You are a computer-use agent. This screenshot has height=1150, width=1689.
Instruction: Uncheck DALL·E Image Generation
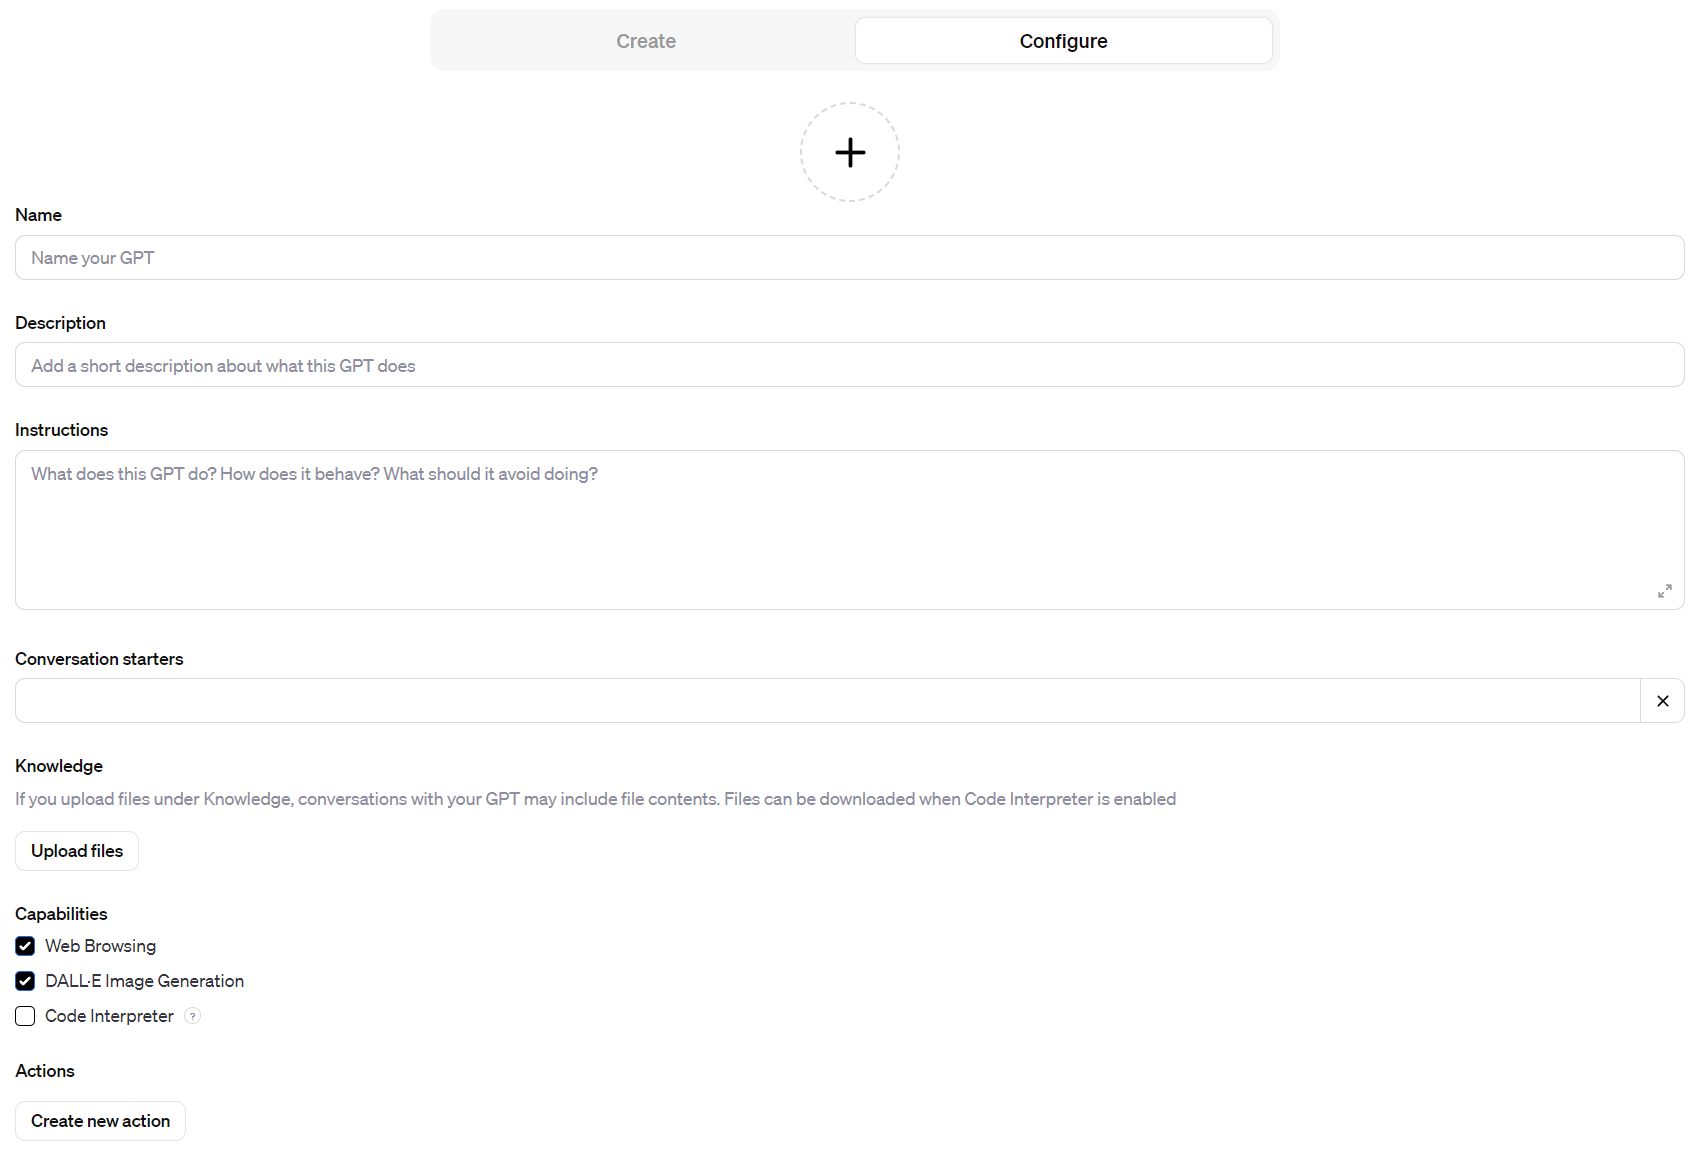(x=25, y=981)
